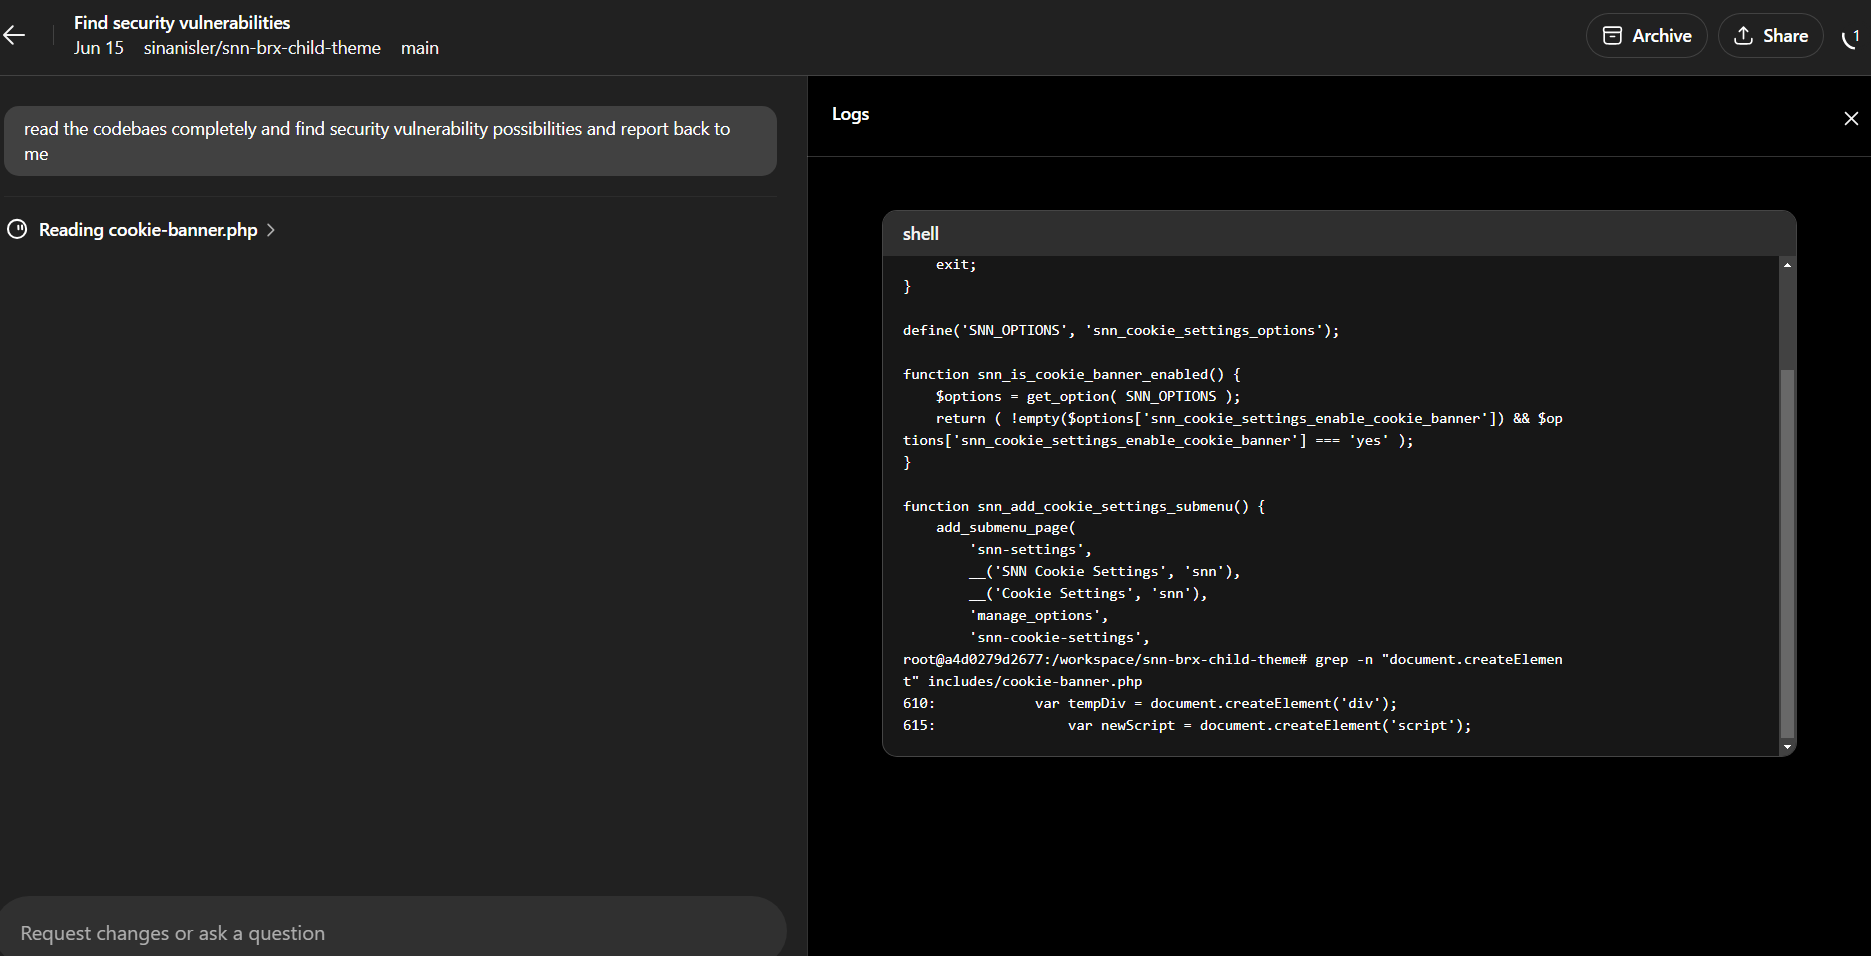Image resolution: width=1871 pixels, height=956 pixels.
Task: Click the 'SNN Cookie Settings' string line
Action: (x=1104, y=571)
